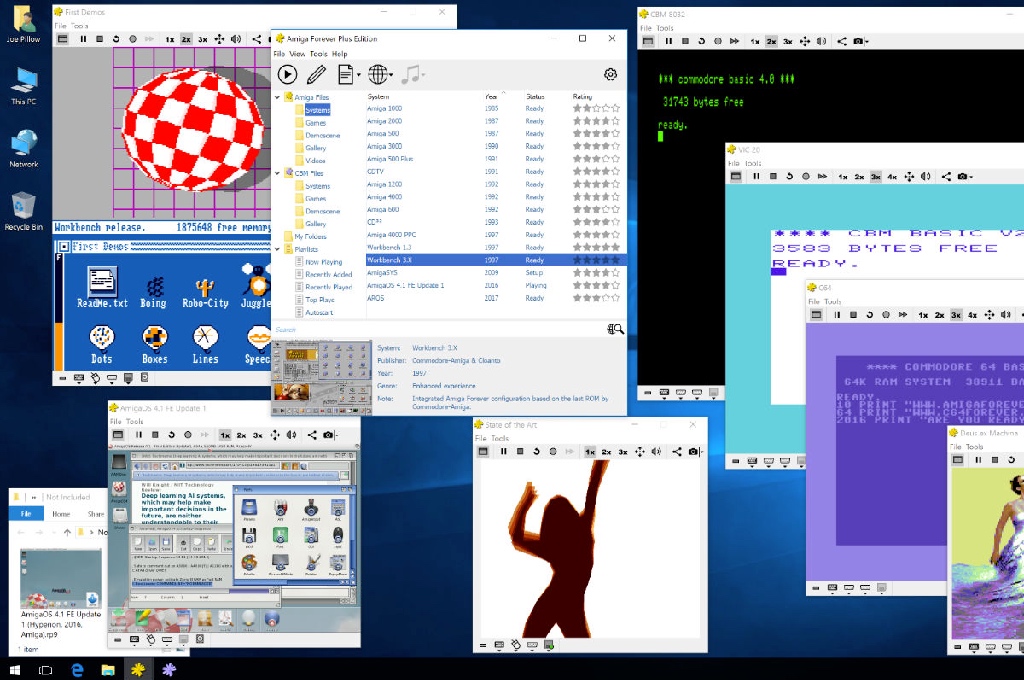Open the dropdown beside the globe icon
Viewport: 1024px width, 680px height.
pyautogui.click(x=390, y=74)
